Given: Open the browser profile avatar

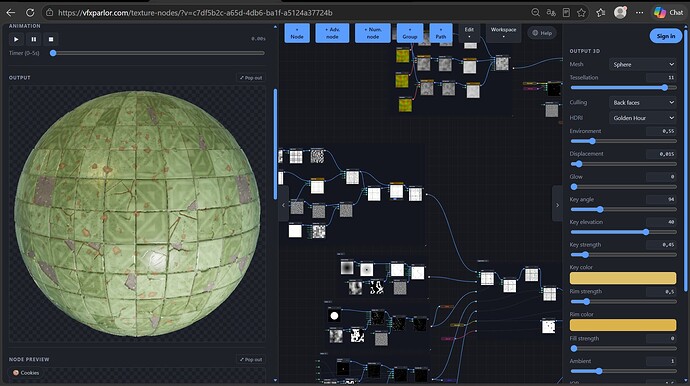Looking at the screenshot, I should (x=620, y=12).
